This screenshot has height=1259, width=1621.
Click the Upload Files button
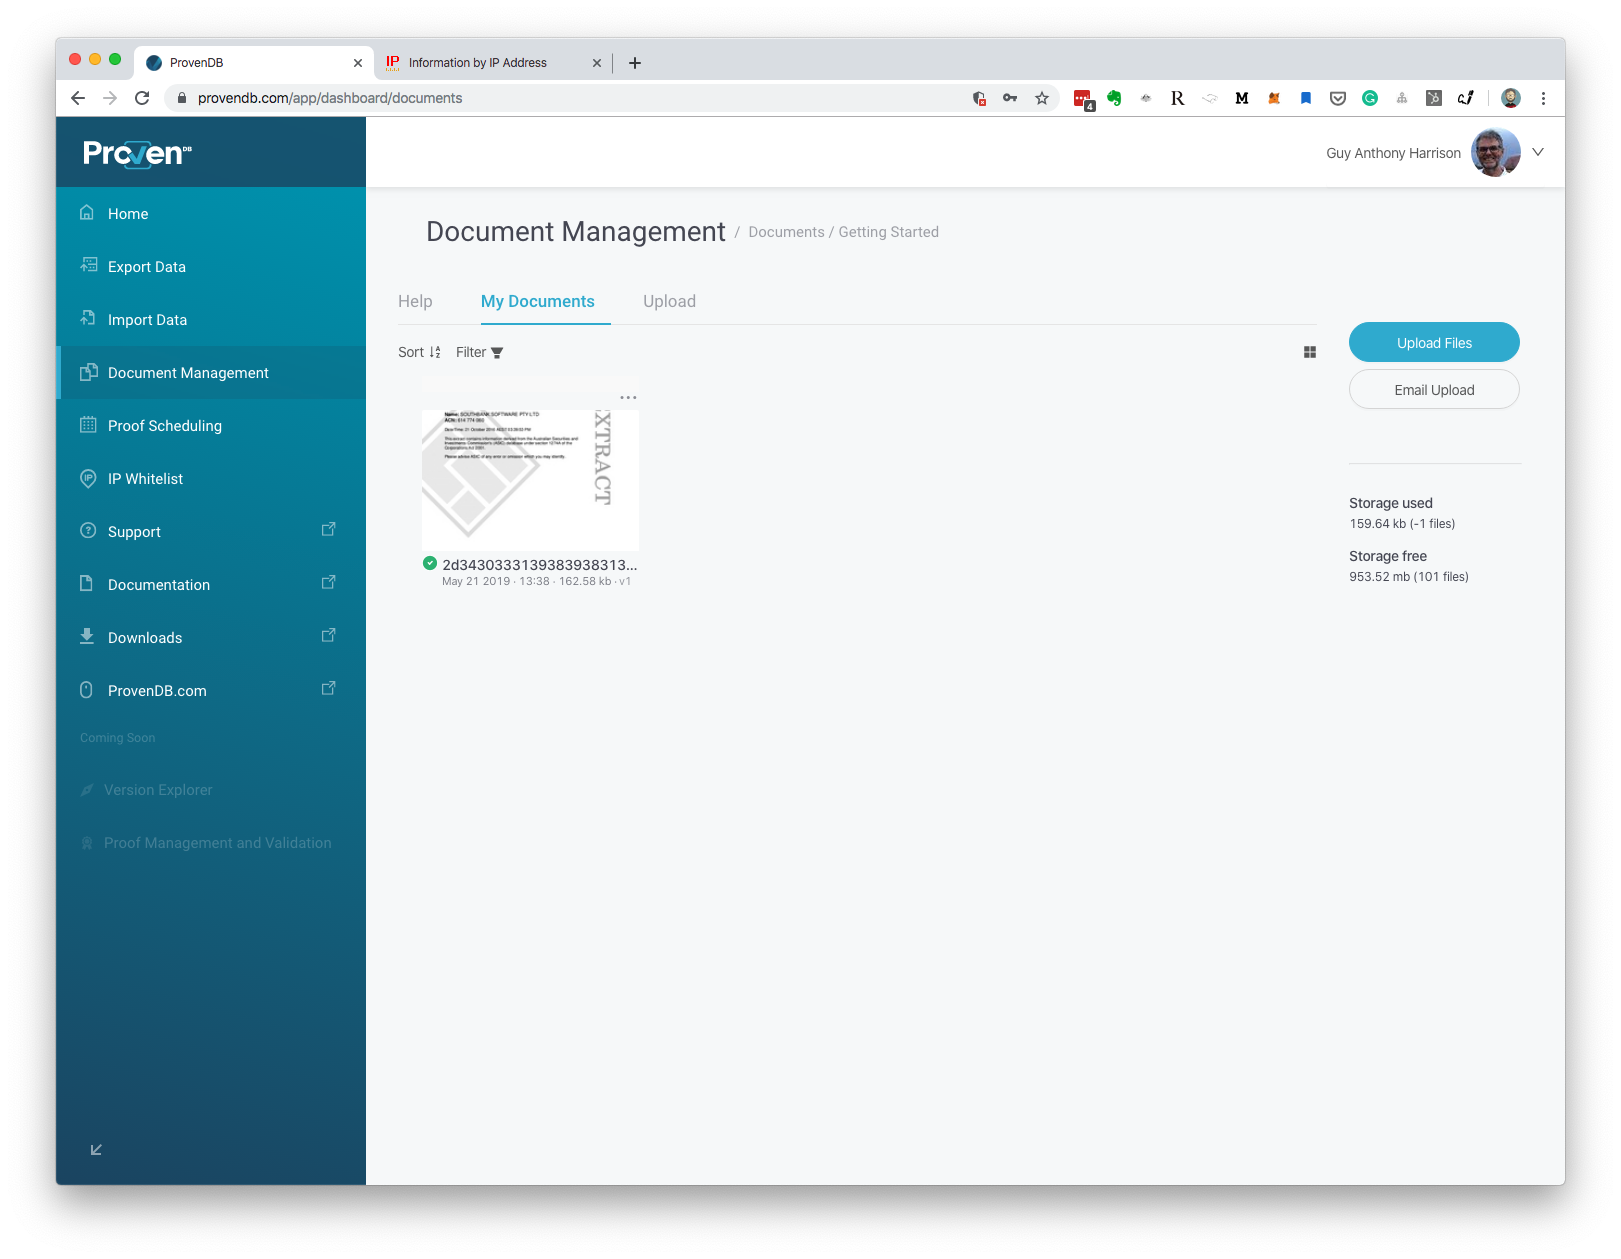click(1434, 342)
